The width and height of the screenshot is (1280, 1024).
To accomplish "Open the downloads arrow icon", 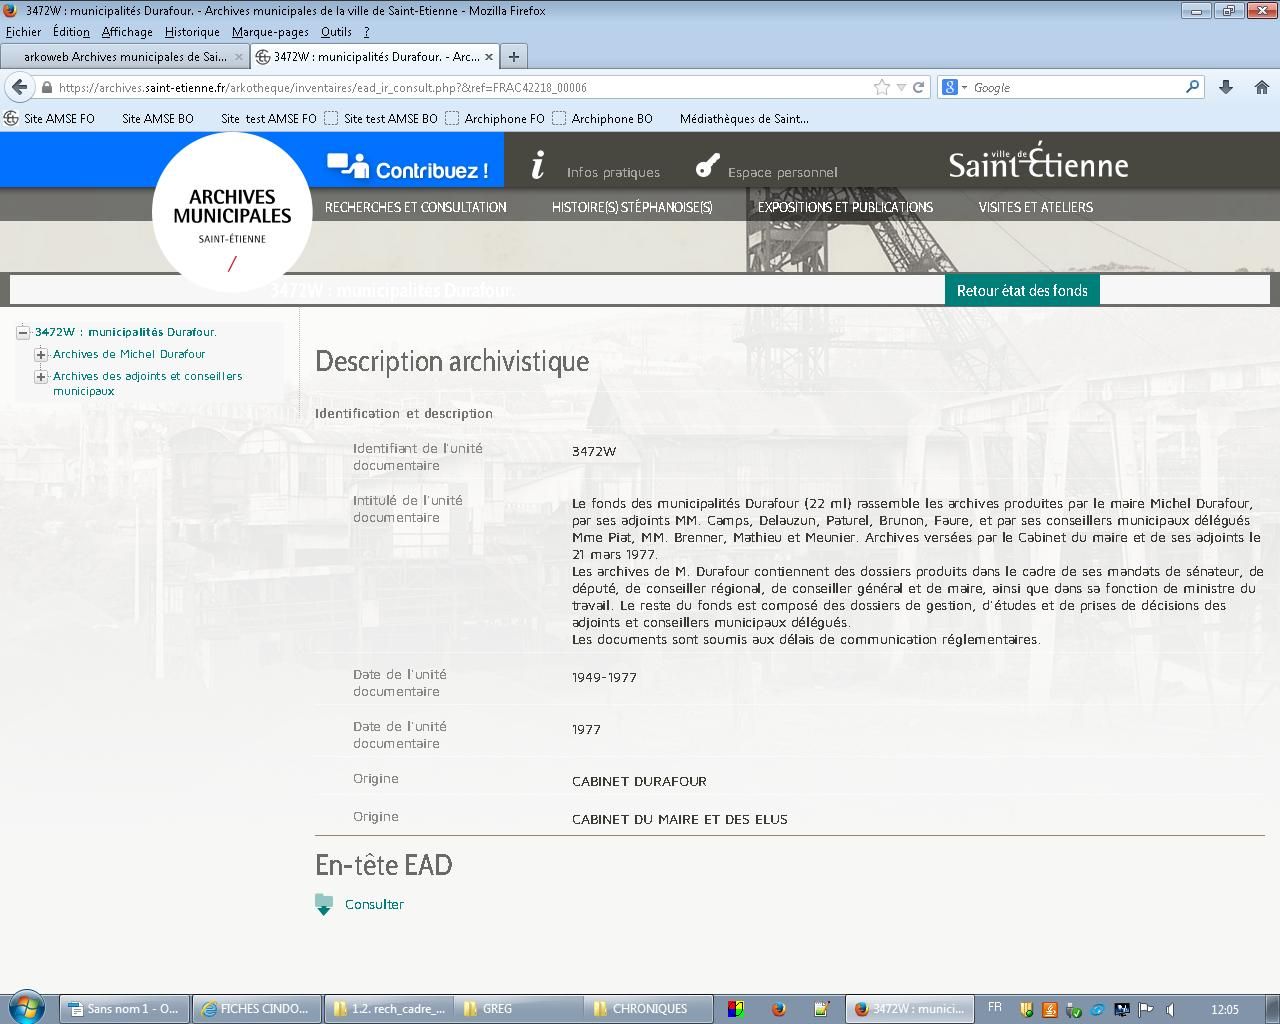I will coord(1226,87).
